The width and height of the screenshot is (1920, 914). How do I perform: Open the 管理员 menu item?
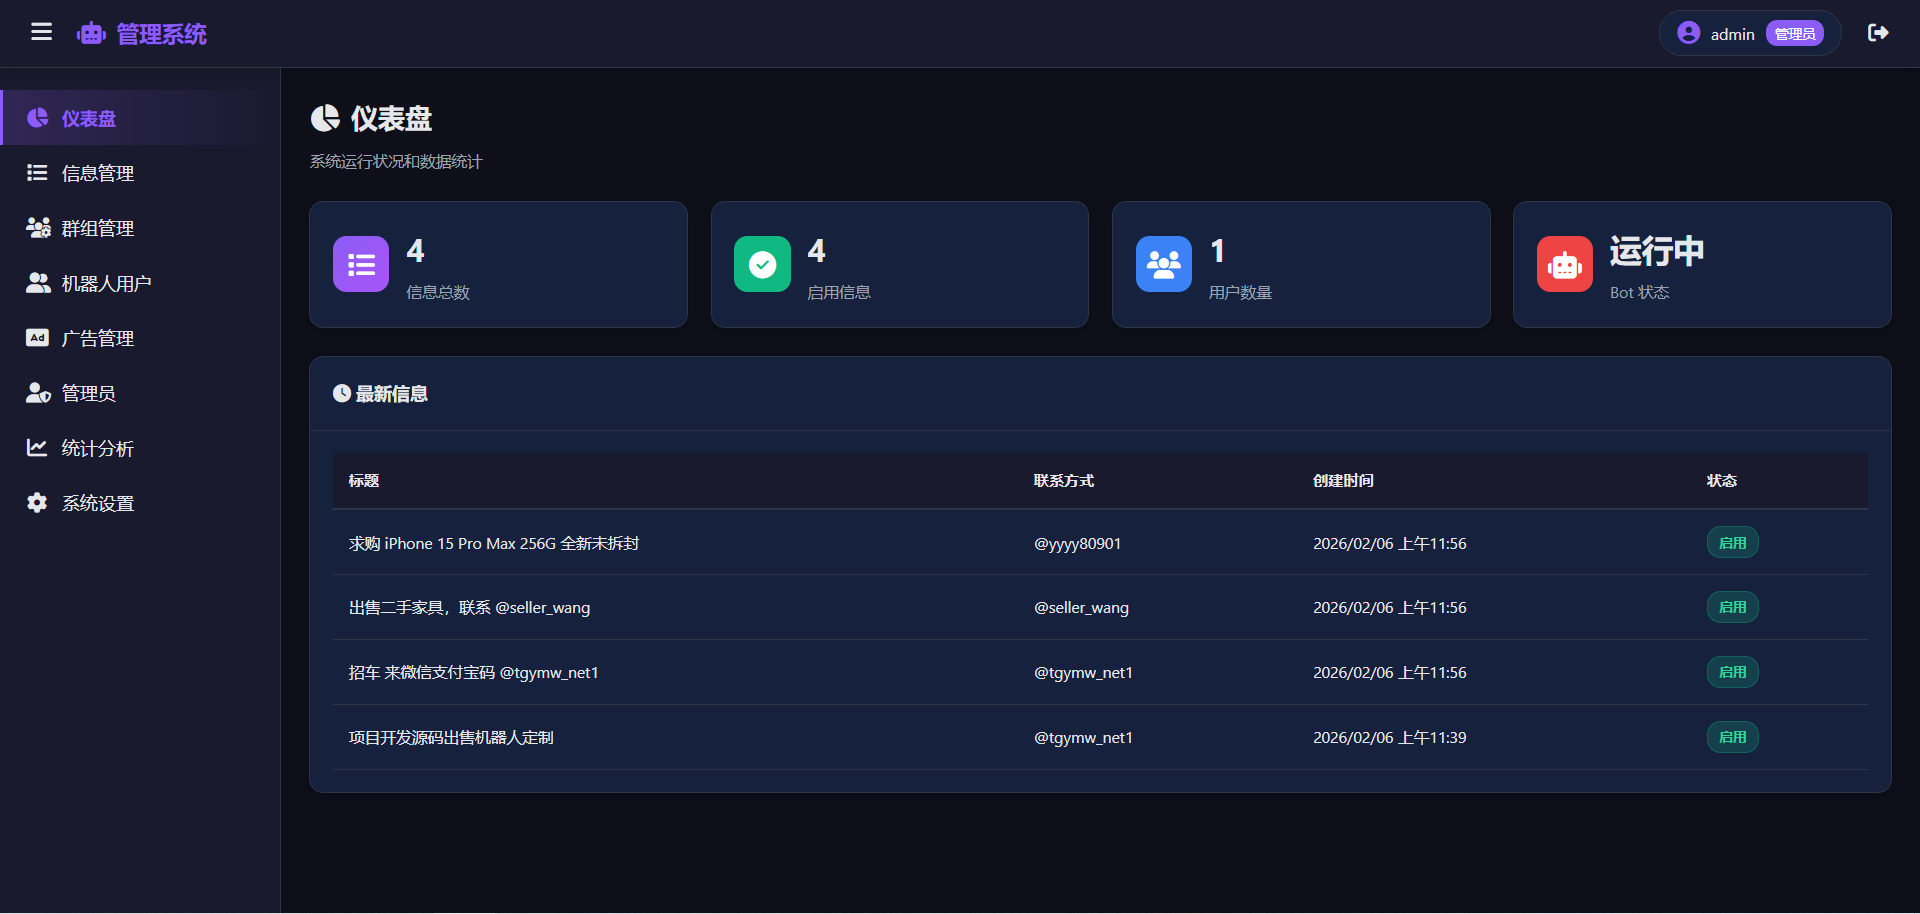[88, 393]
